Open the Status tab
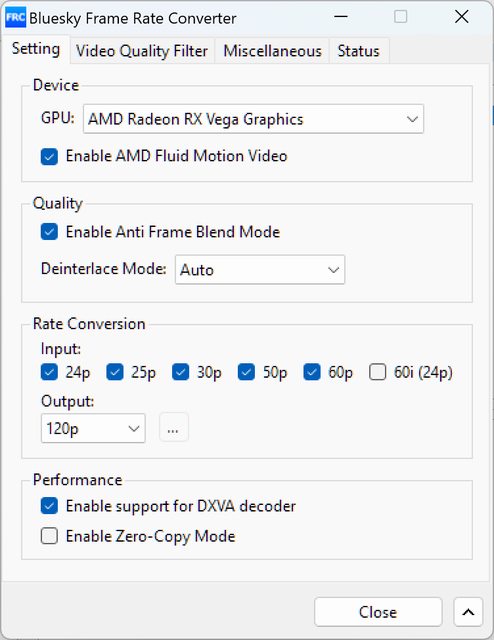 358,51
